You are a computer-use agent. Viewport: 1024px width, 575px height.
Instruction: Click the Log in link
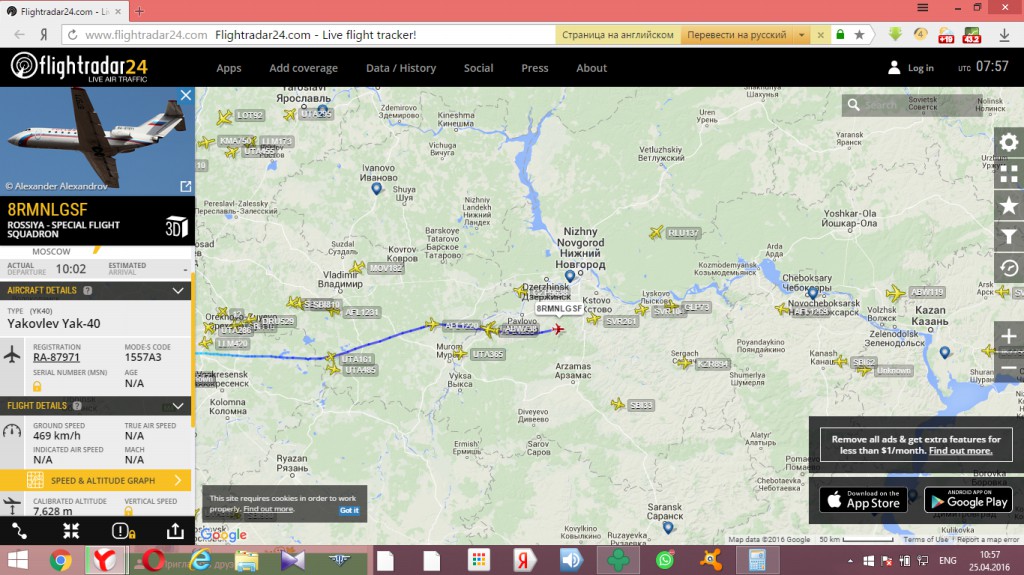(920, 68)
